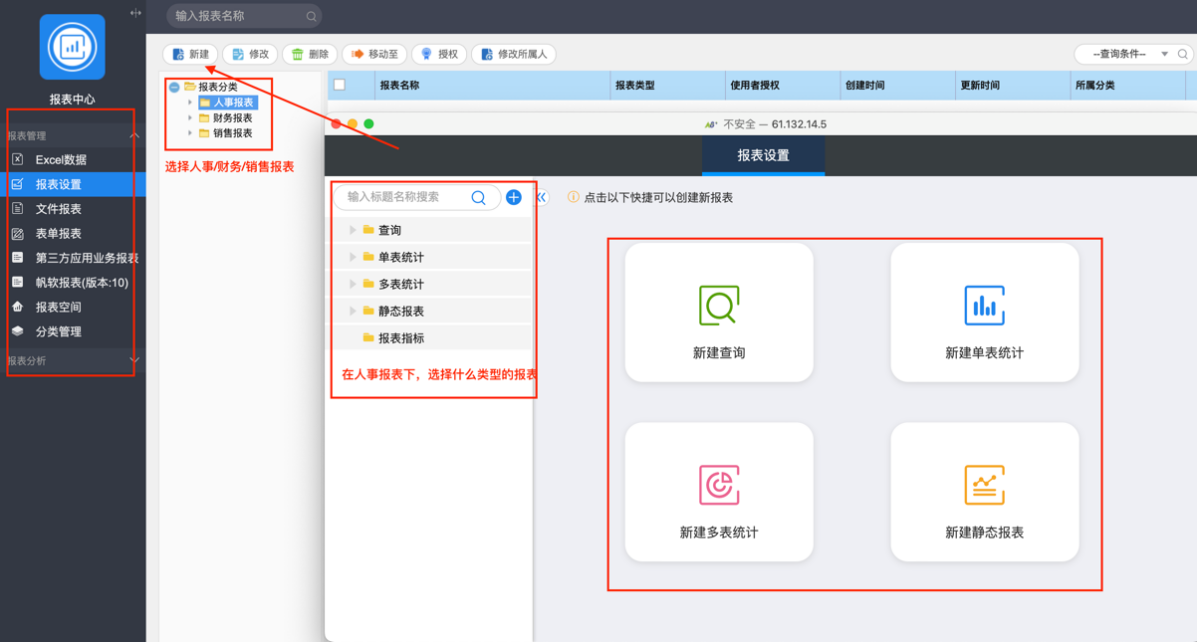The height and width of the screenshot is (642, 1197).
Task: Click the search magnifier in 输入报表名称 box
Action: tap(311, 16)
